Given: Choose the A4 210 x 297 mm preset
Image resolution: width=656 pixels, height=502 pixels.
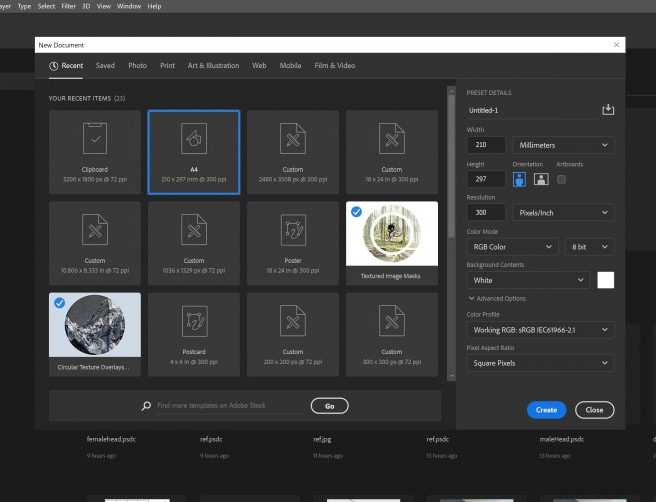Looking at the screenshot, I should tap(194, 152).
